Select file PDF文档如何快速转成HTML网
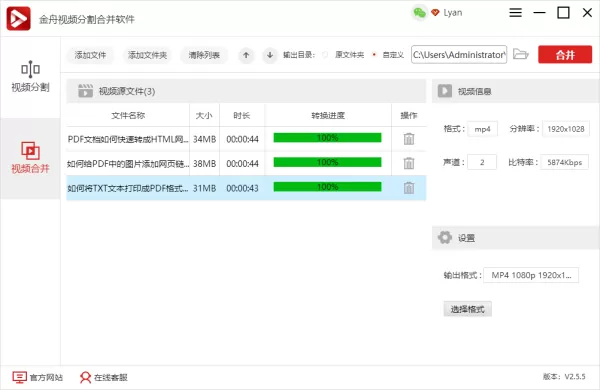The image size is (600, 390). click(128, 139)
